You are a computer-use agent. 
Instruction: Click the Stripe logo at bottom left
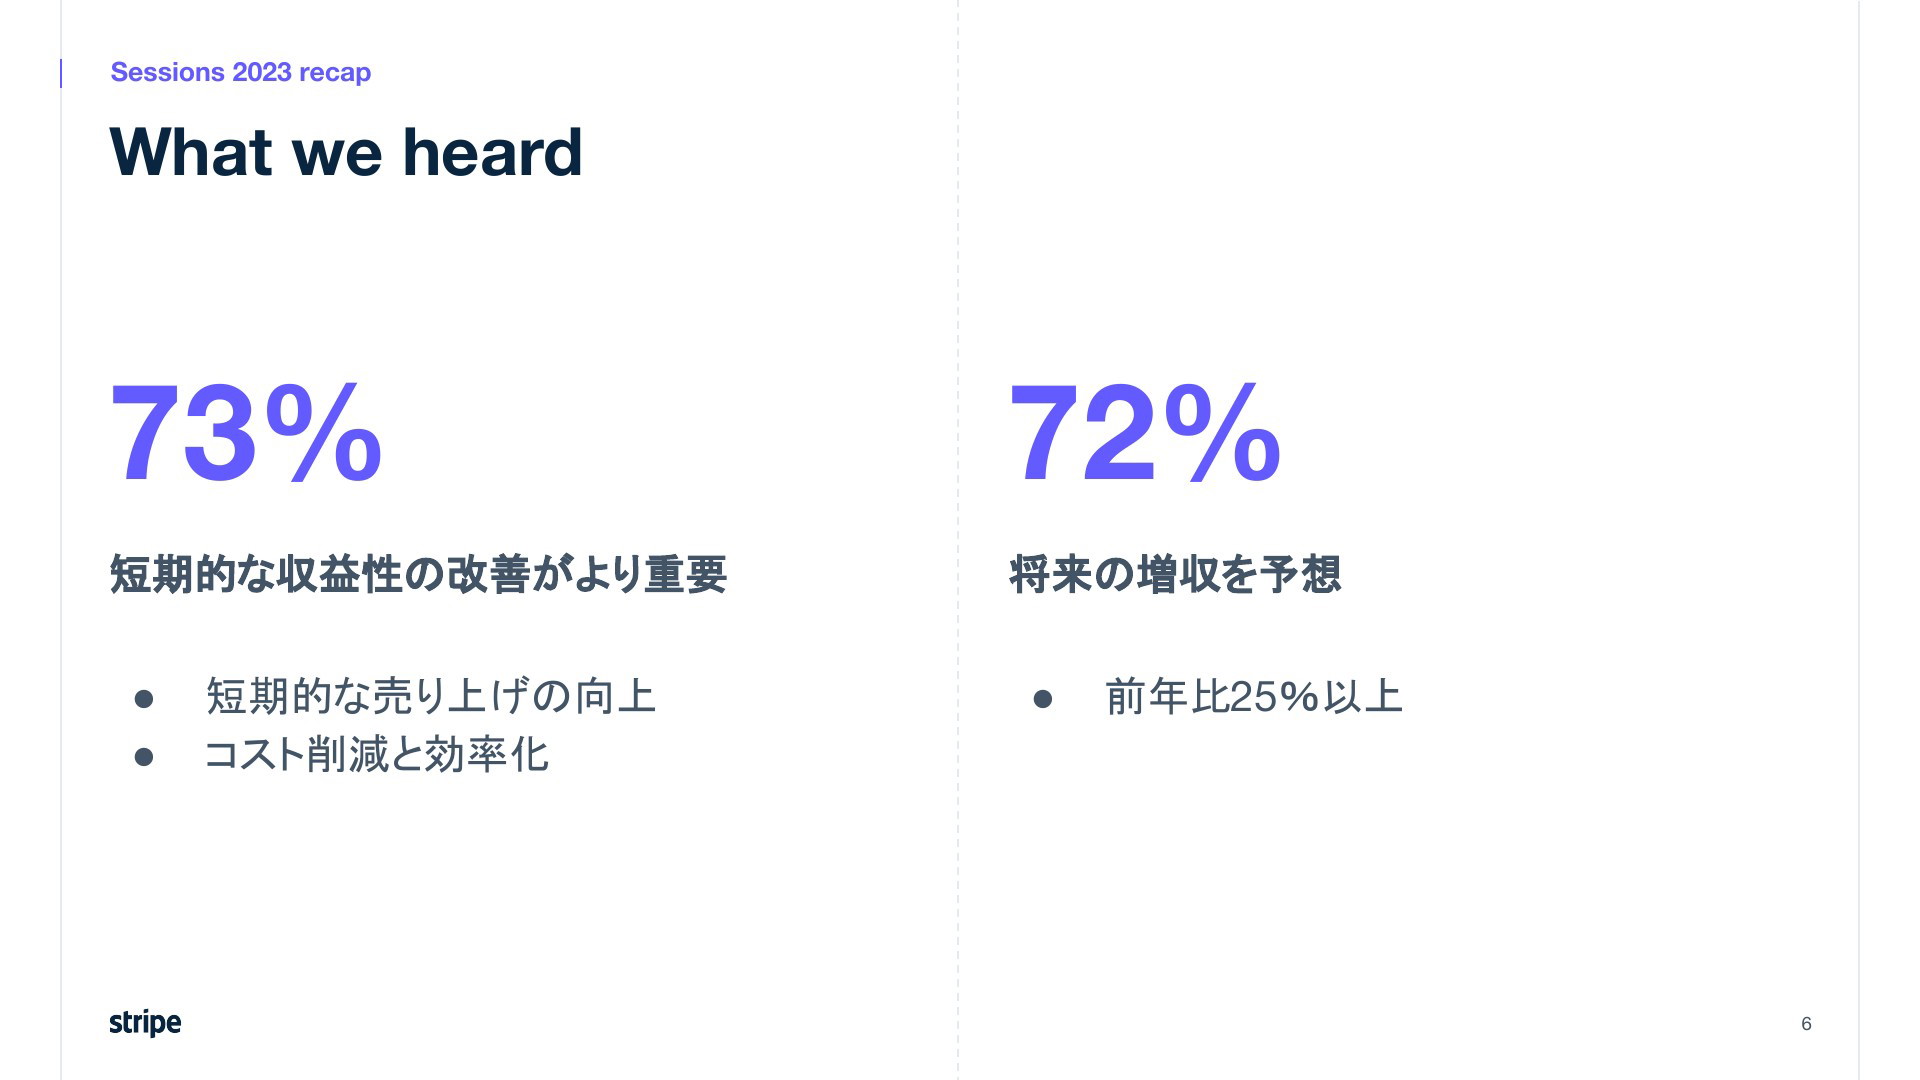click(x=145, y=1022)
